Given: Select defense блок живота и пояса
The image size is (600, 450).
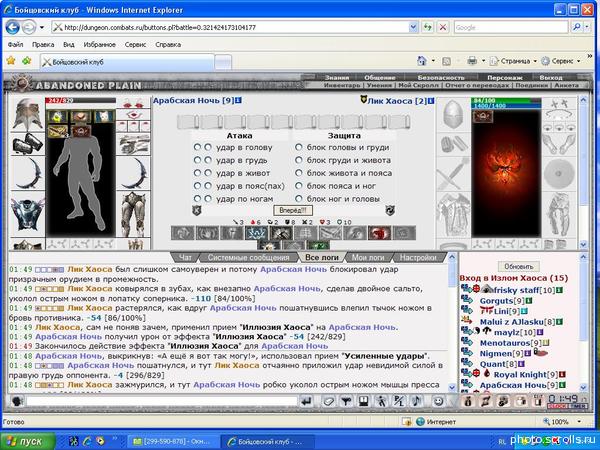Looking at the screenshot, I should (x=299, y=173).
